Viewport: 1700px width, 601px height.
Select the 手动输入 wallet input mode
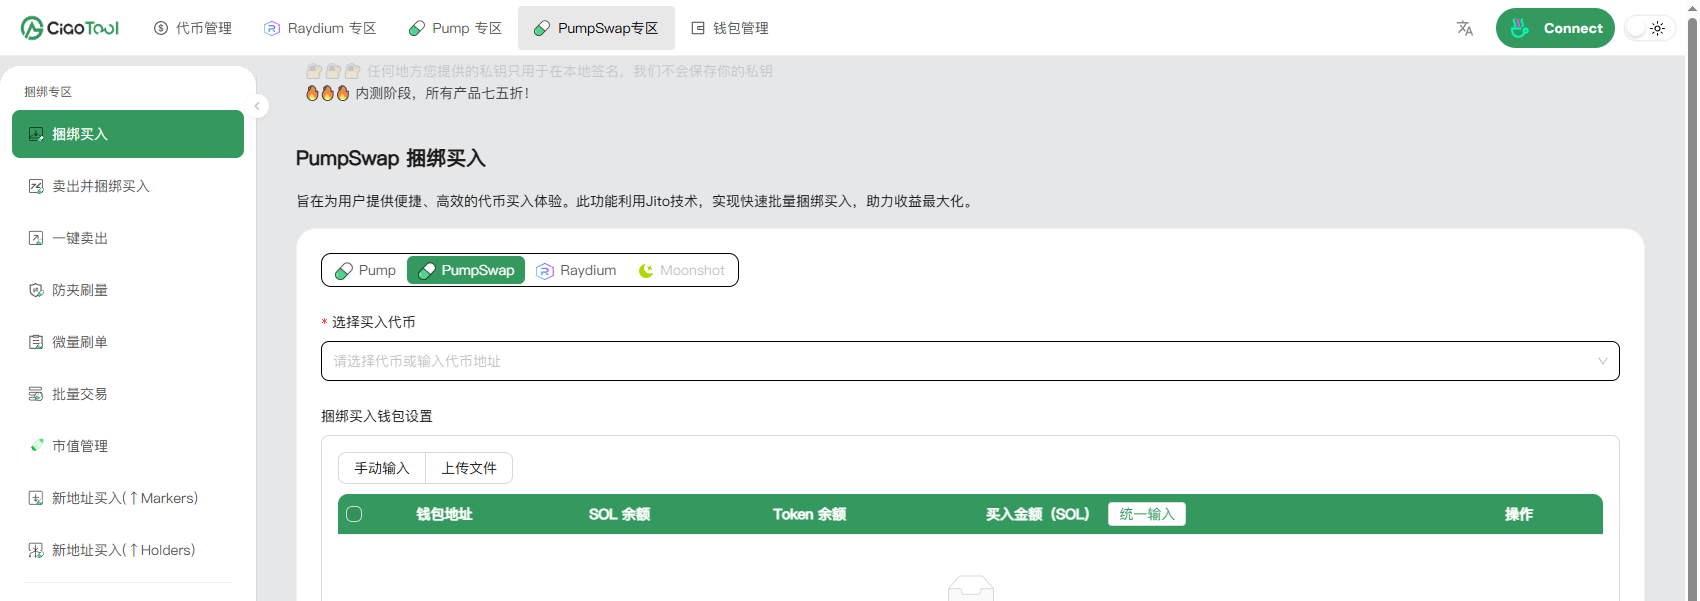(x=382, y=468)
